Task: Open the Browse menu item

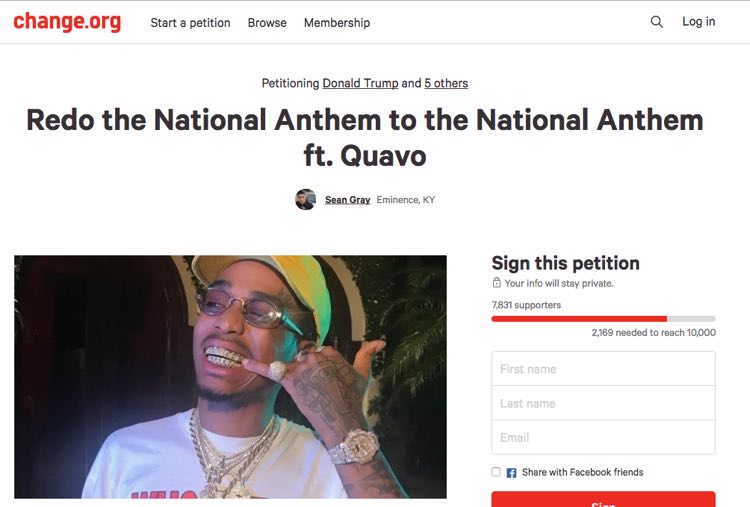Action: 267,22
